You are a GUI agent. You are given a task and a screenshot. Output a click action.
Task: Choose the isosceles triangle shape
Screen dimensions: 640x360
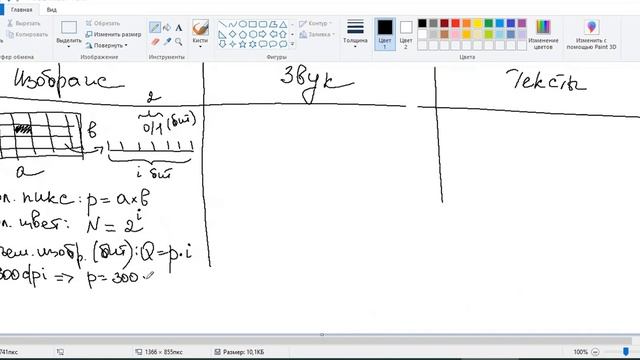click(x=283, y=24)
